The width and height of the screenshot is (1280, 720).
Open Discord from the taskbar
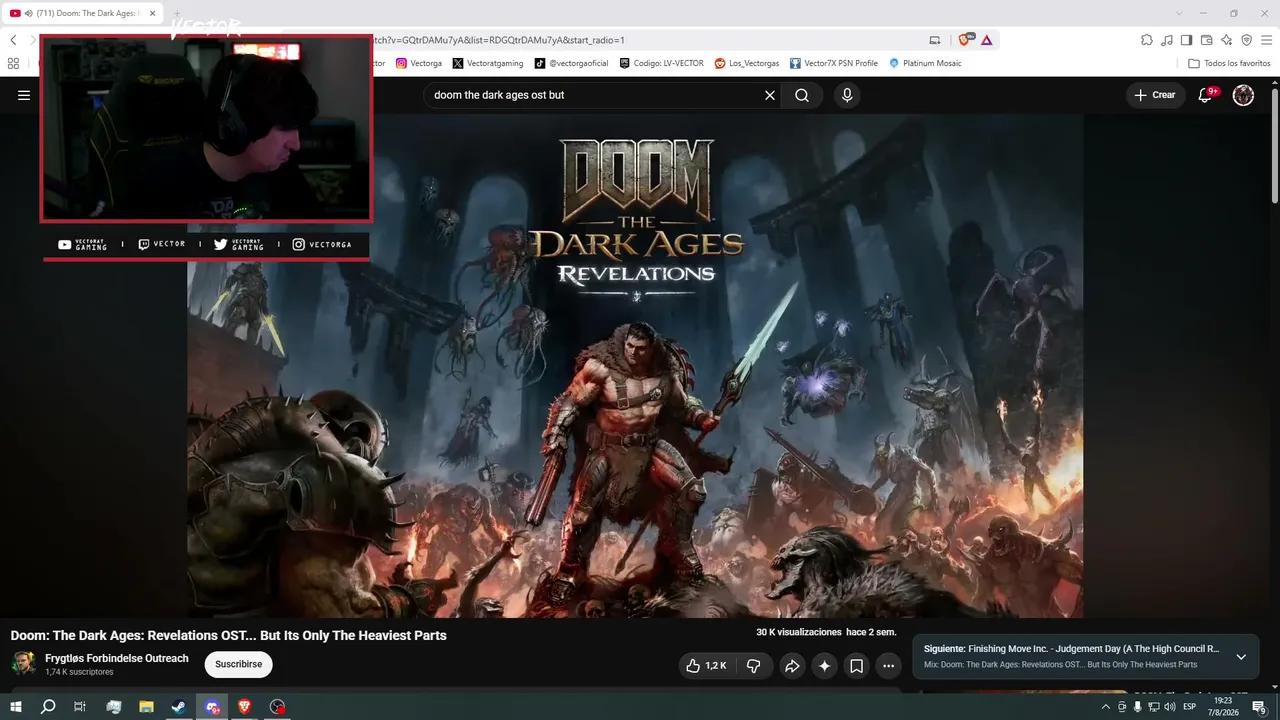pyautogui.click(x=212, y=707)
